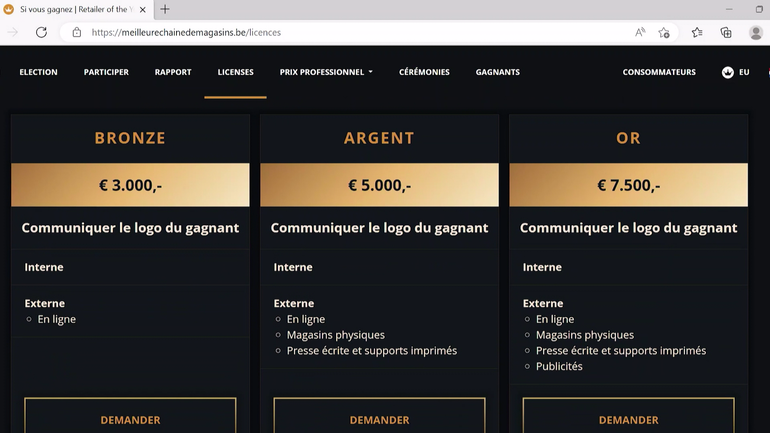Image resolution: width=770 pixels, height=433 pixels.
Task: Request the Or license with DEMANDER
Action: click(629, 416)
